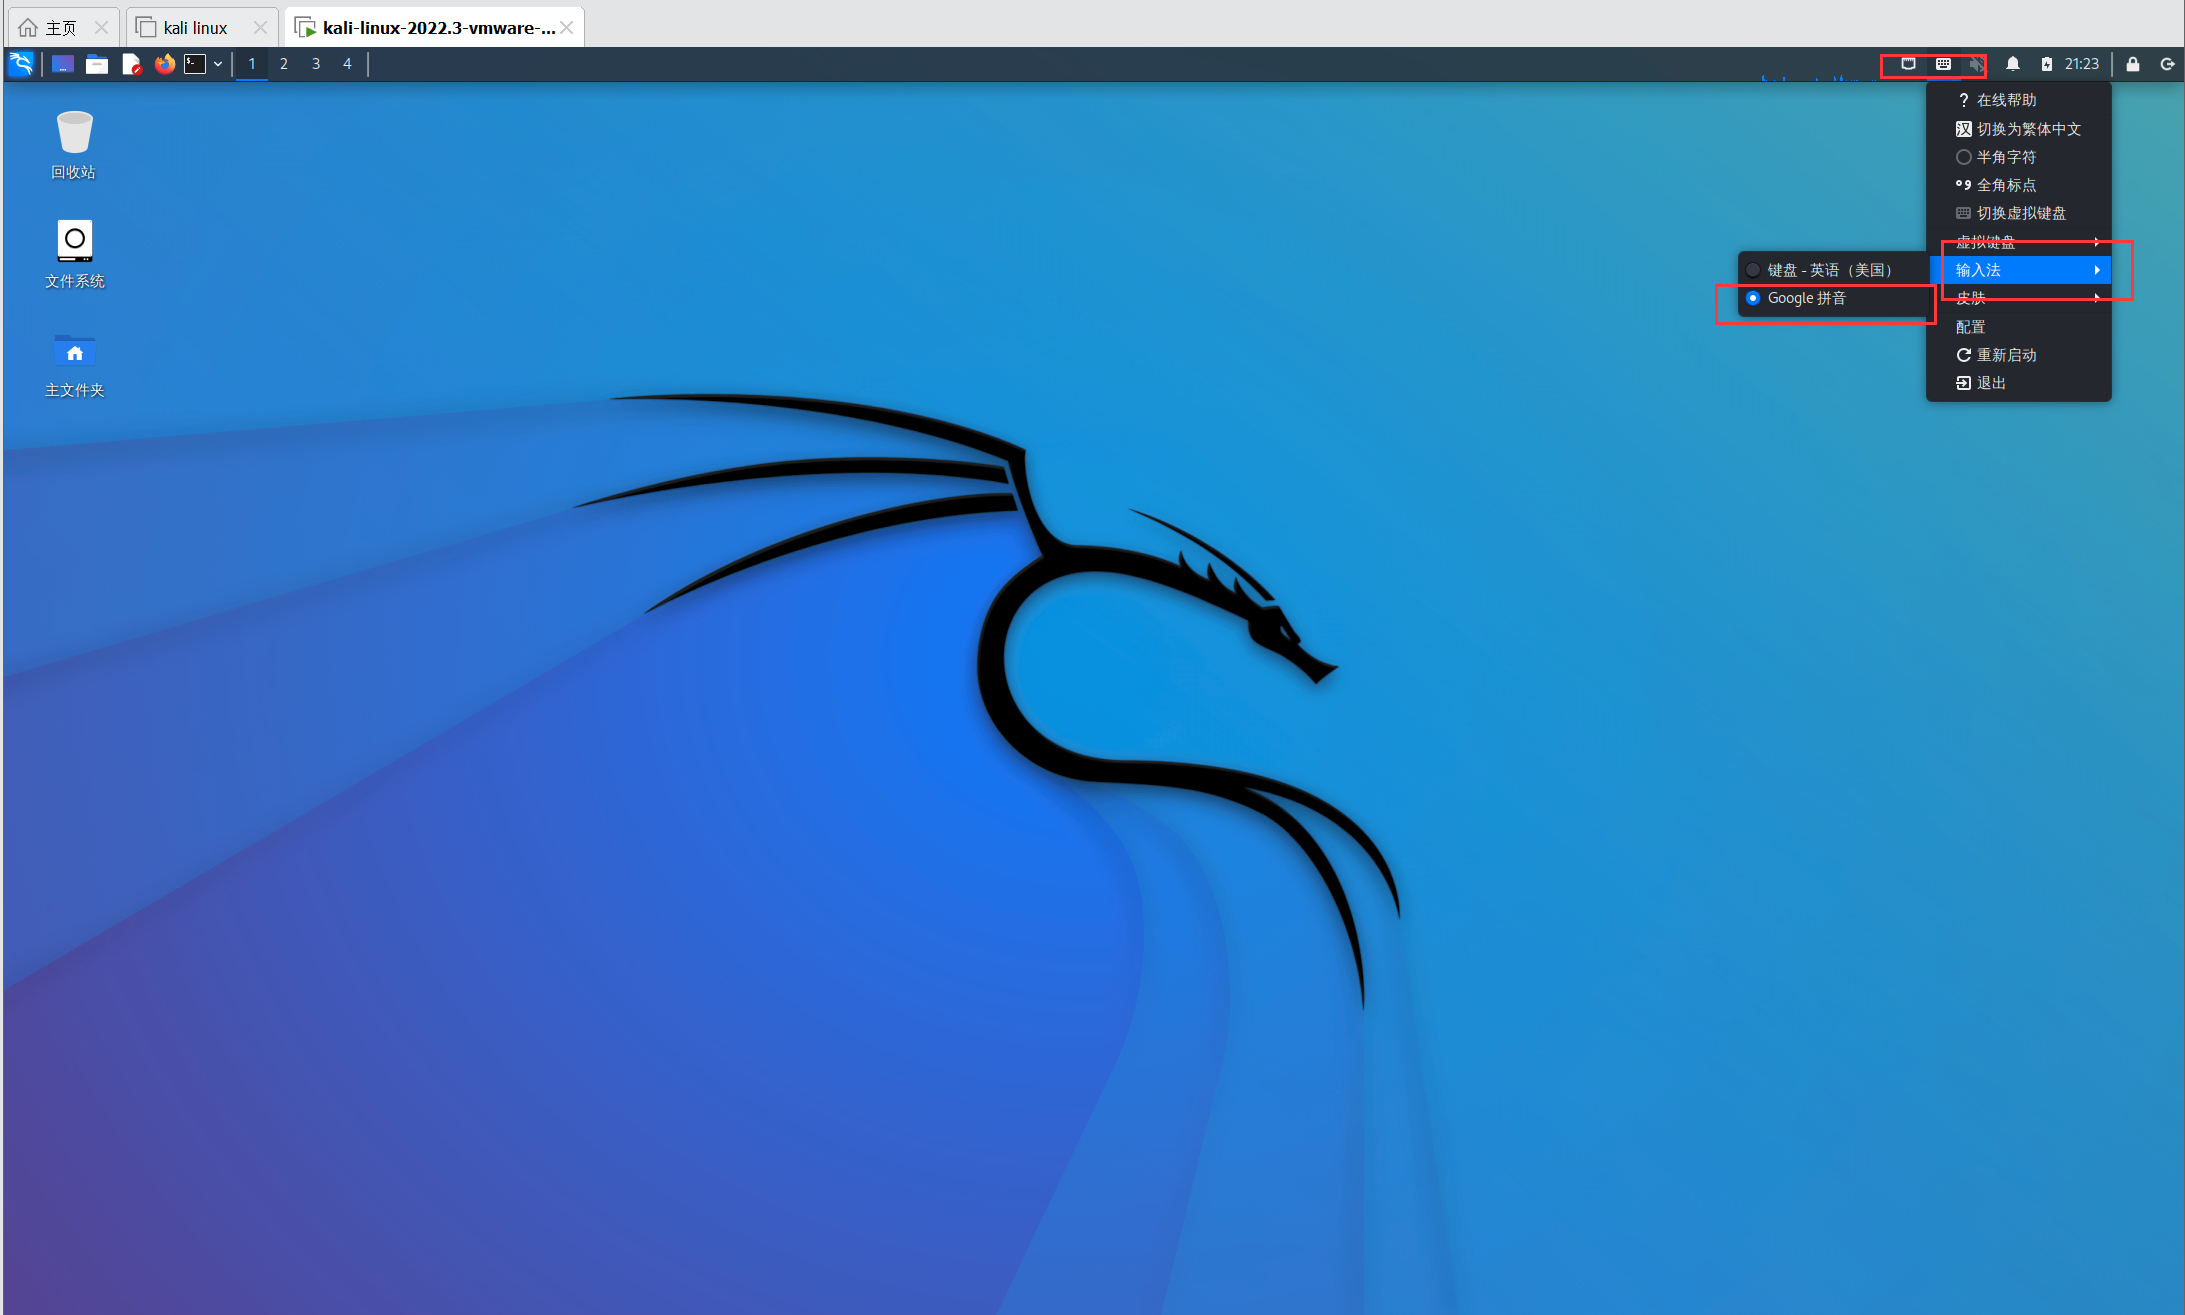Click the wired network tray icon
Screen dimensions: 2185x1315
pos(1908,64)
